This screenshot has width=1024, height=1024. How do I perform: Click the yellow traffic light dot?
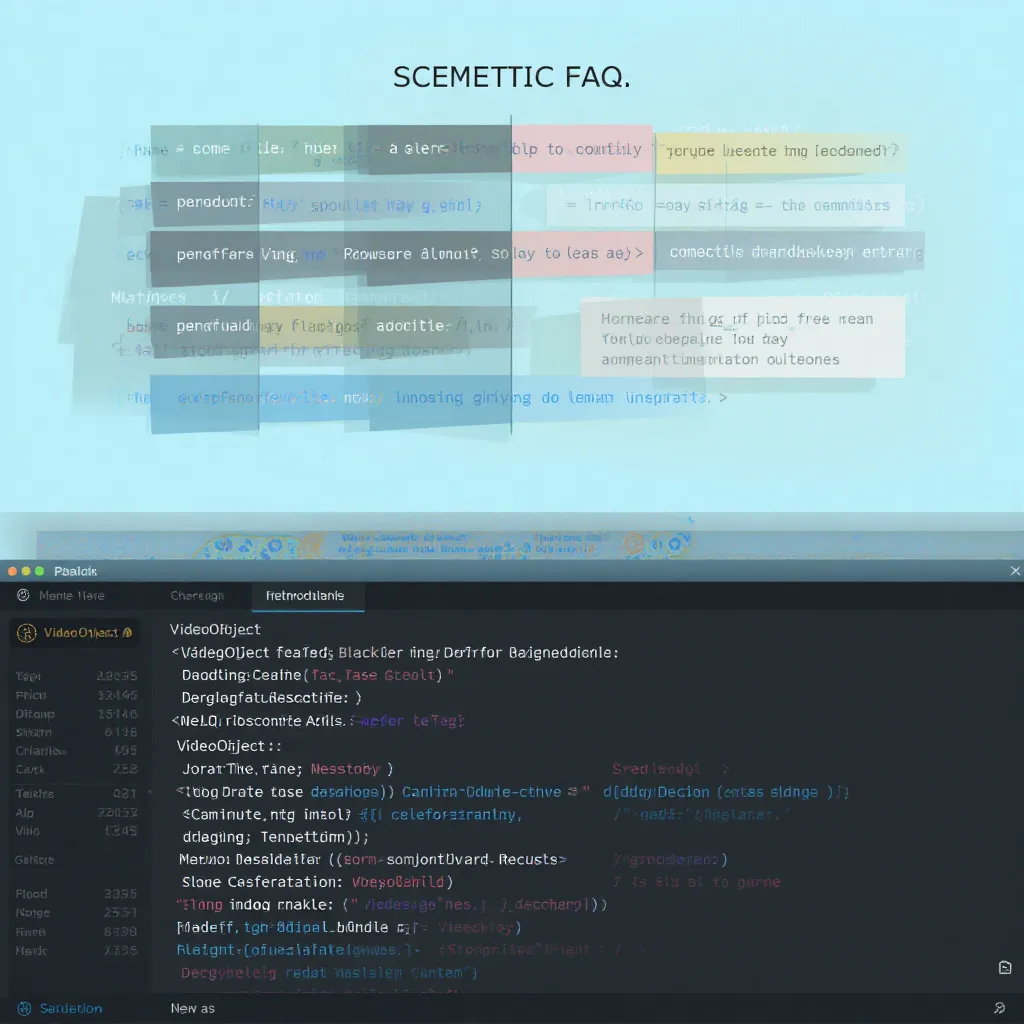26,571
